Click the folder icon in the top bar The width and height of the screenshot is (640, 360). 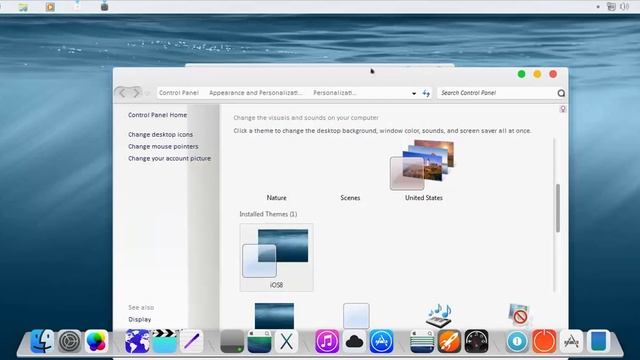pos(23,7)
